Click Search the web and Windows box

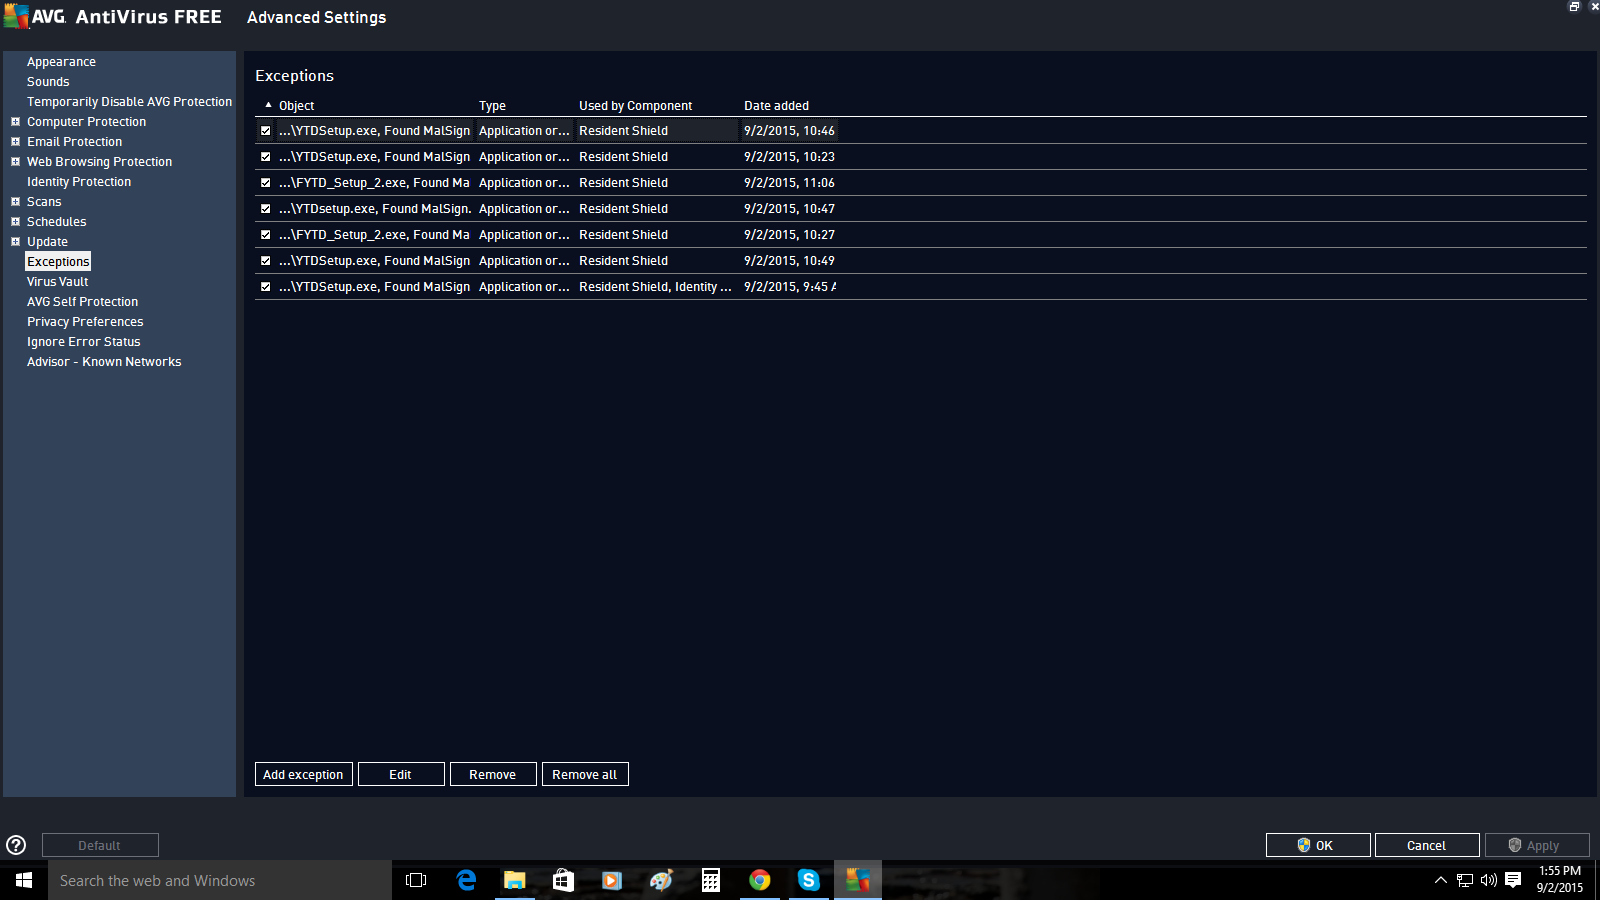pos(220,880)
